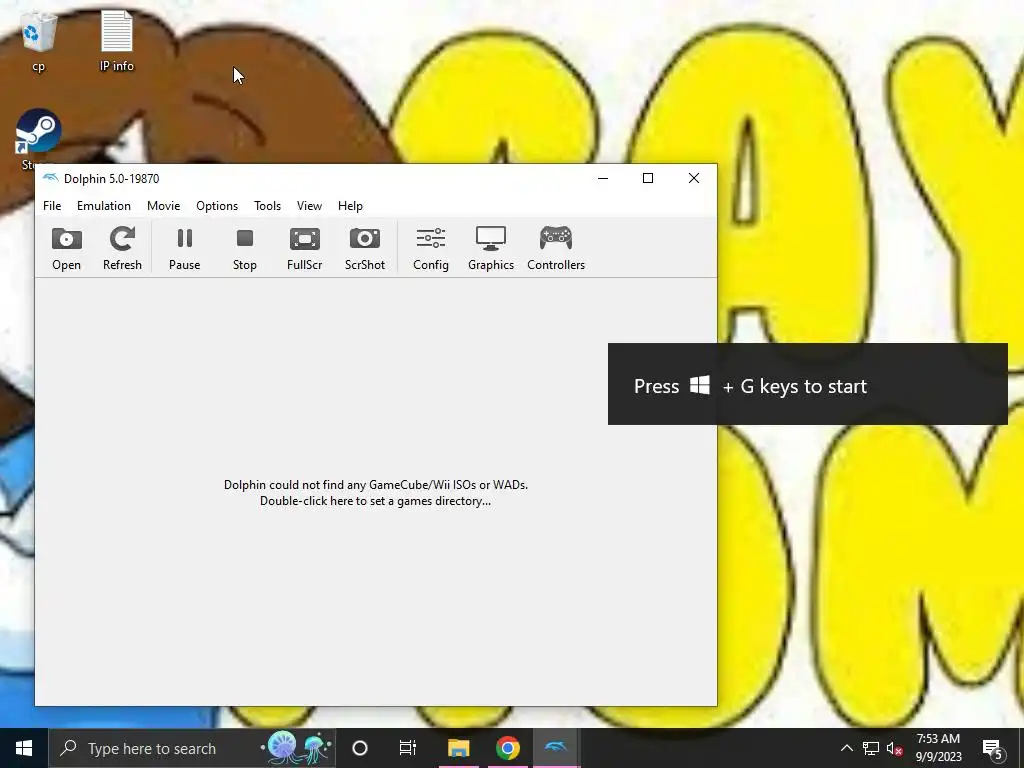The width and height of the screenshot is (1024, 768).
Task: Click the Win+G keys to start notification
Action: tap(808, 384)
